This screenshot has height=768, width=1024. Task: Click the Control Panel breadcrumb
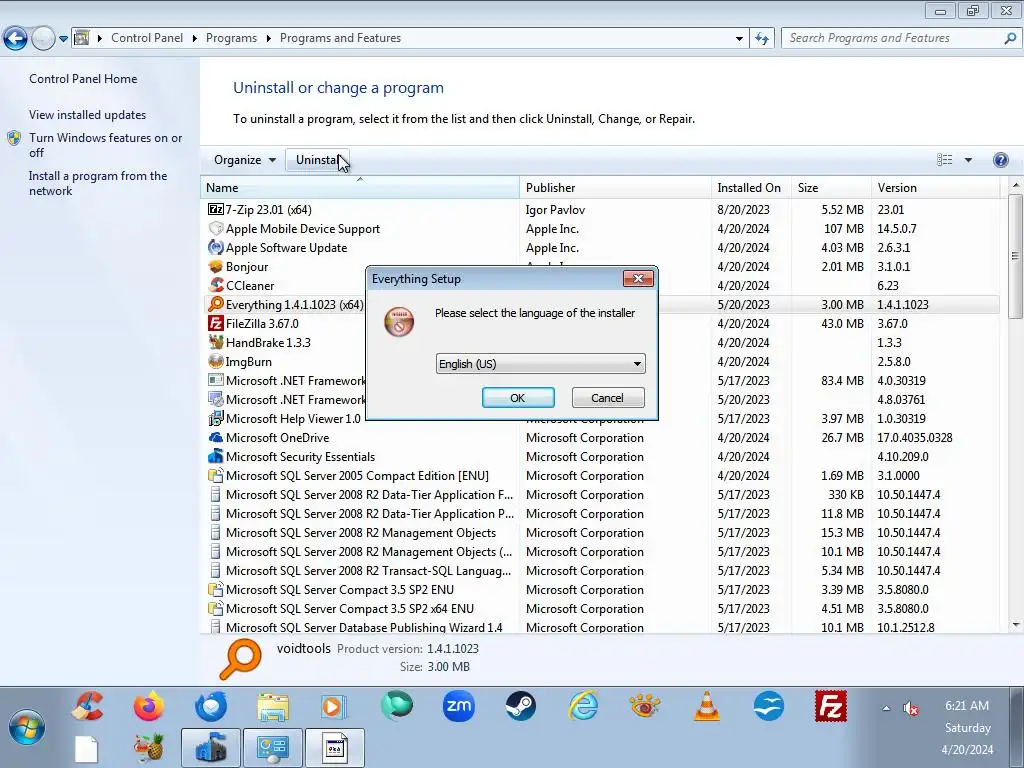[x=147, y=38]
